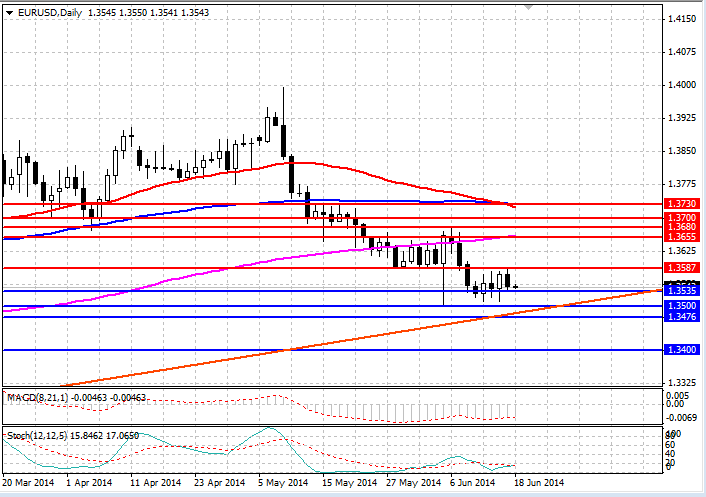Click the 1.3325 price axis value
Screen dimensions: 706x497
pos(682,383)
